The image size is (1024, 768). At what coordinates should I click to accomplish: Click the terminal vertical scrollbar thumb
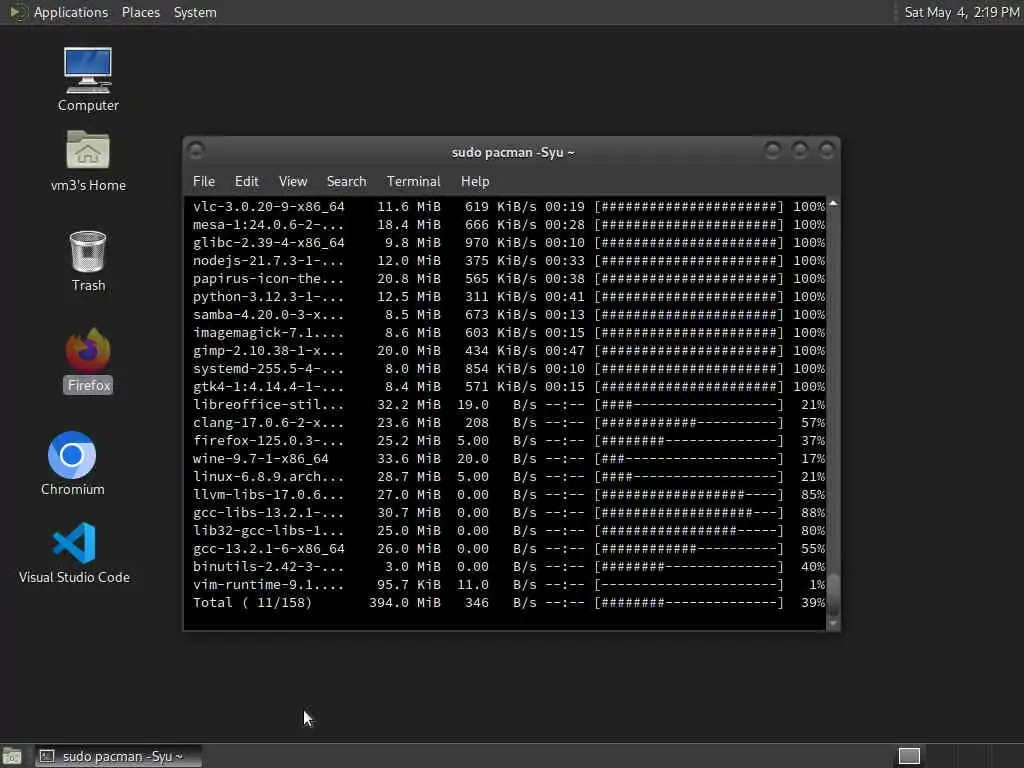coord(833,595)
